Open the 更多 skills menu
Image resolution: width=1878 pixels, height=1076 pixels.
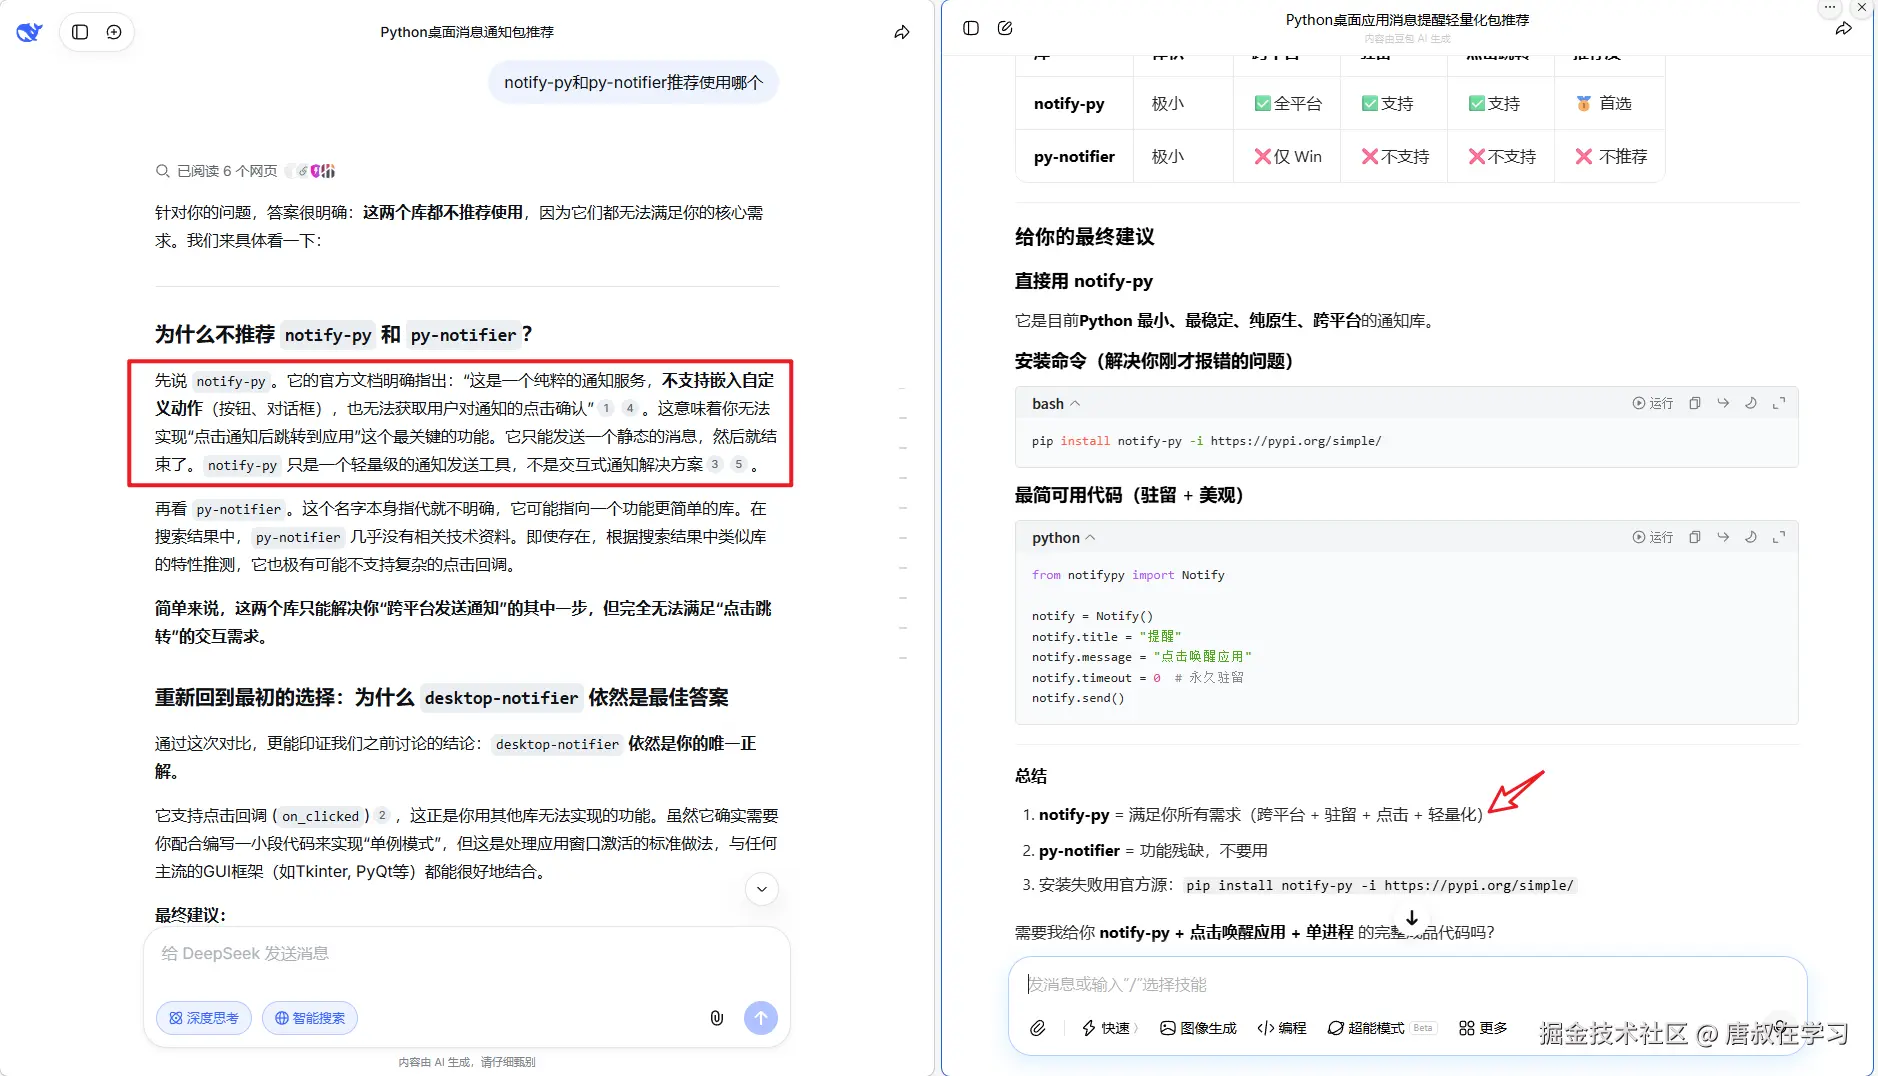click(x=1483, y=1028)
